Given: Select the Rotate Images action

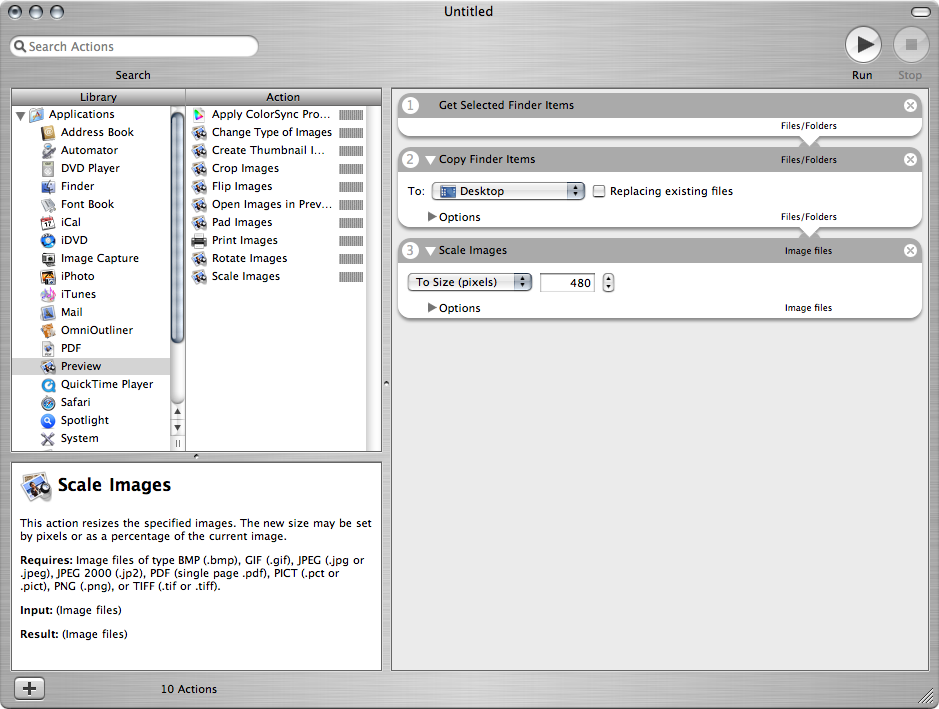Looking at the screenshot, I should click(277, 258).
